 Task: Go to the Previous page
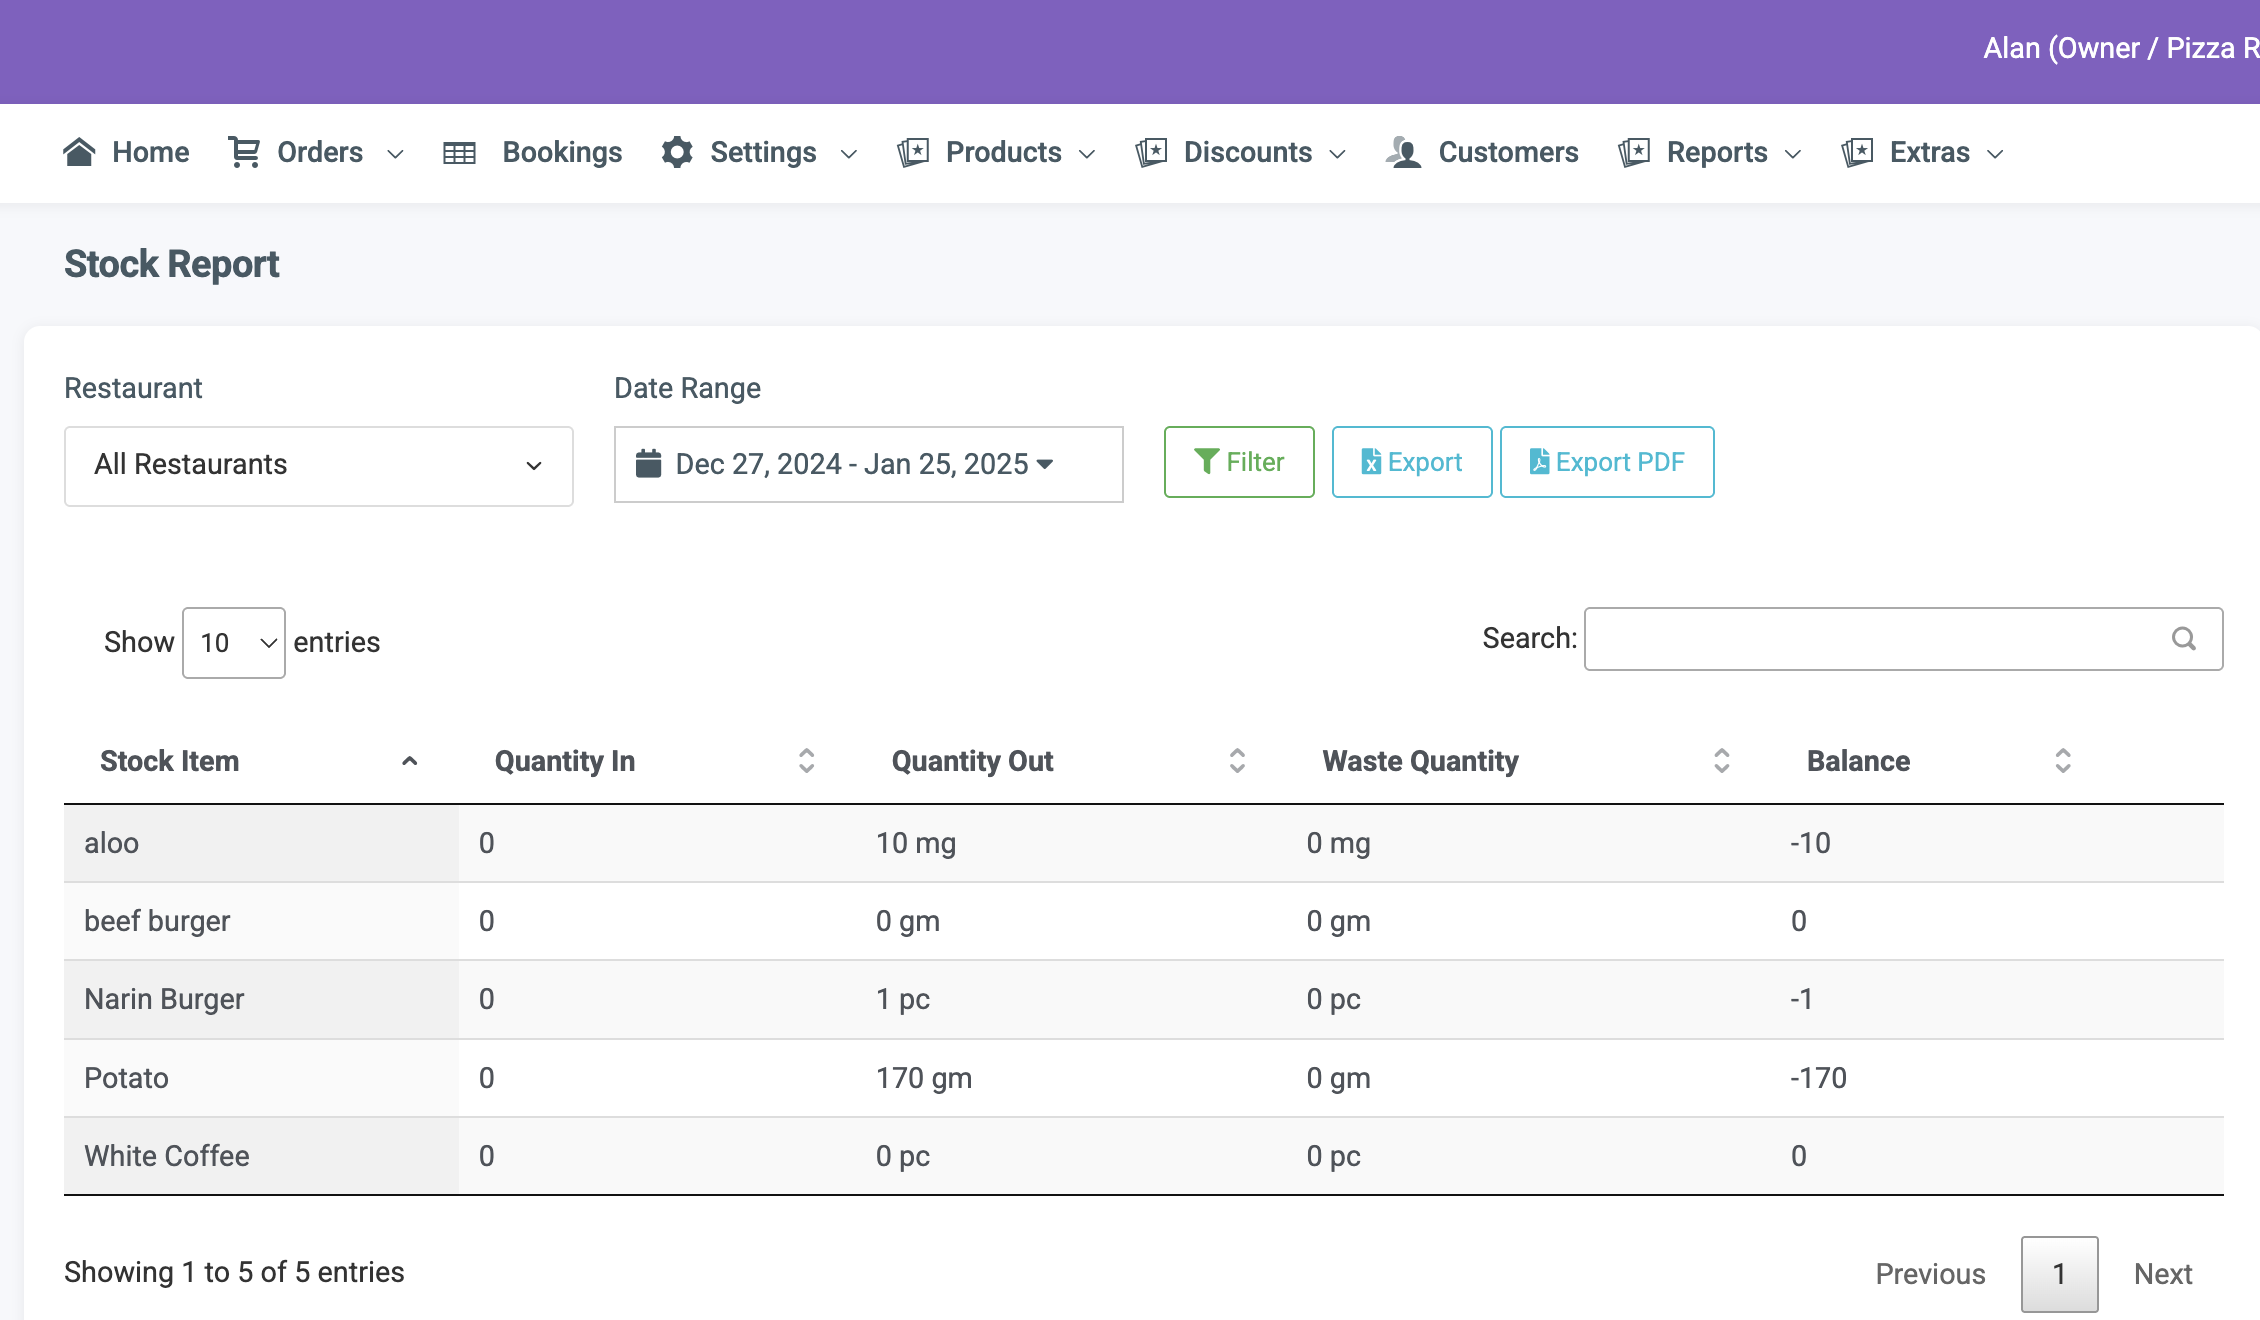pyautogui.click(x=1930, y=1274)
